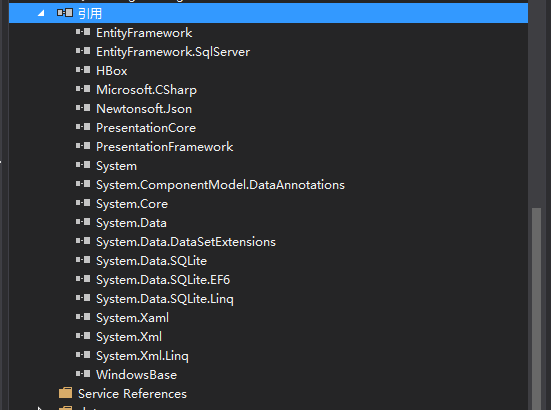
Task: Click the System.Data.SQLite reference icon
Action: pyautogui.click(x=83, y=260)
